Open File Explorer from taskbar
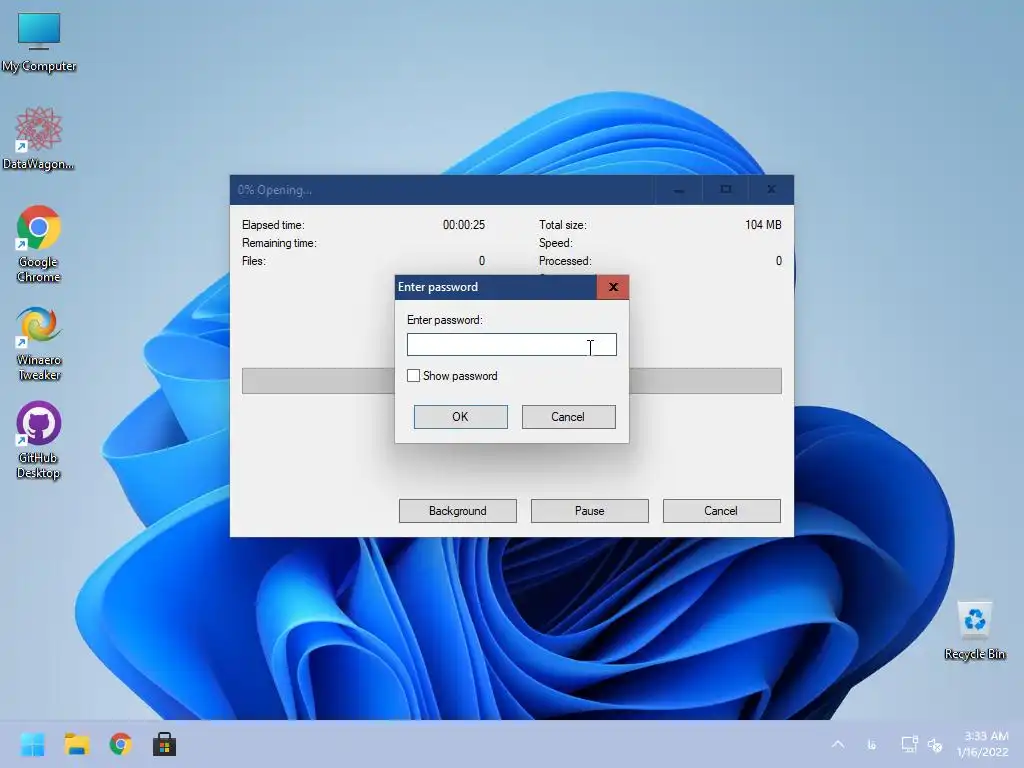Viewport: 1024px width, 768px height. [x=76, y=744]
